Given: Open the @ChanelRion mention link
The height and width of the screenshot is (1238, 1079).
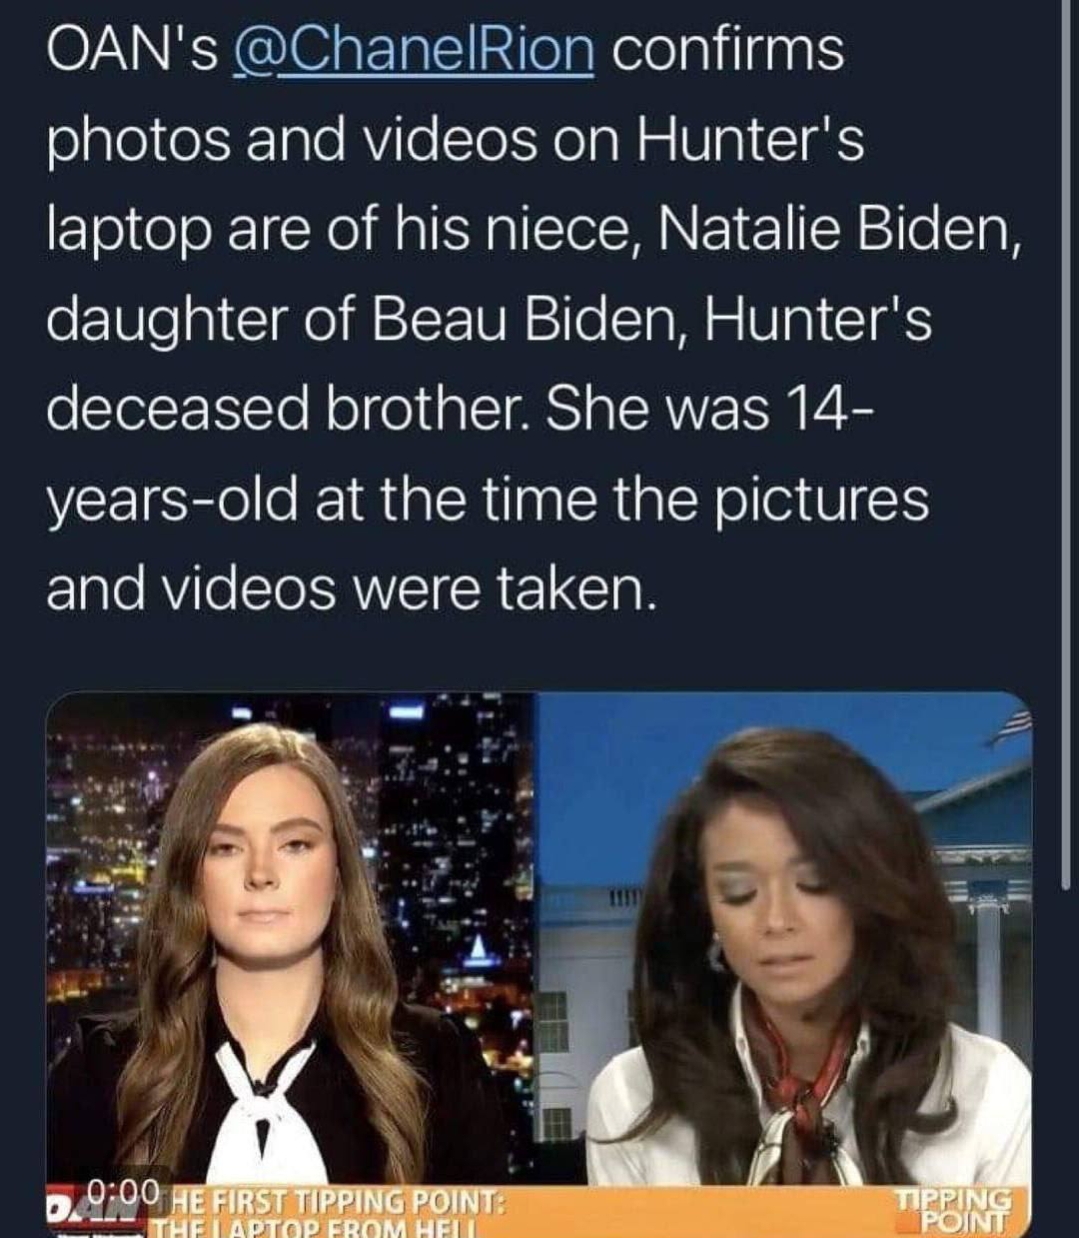Looking at the screenshot, I should tap(412, 49).
